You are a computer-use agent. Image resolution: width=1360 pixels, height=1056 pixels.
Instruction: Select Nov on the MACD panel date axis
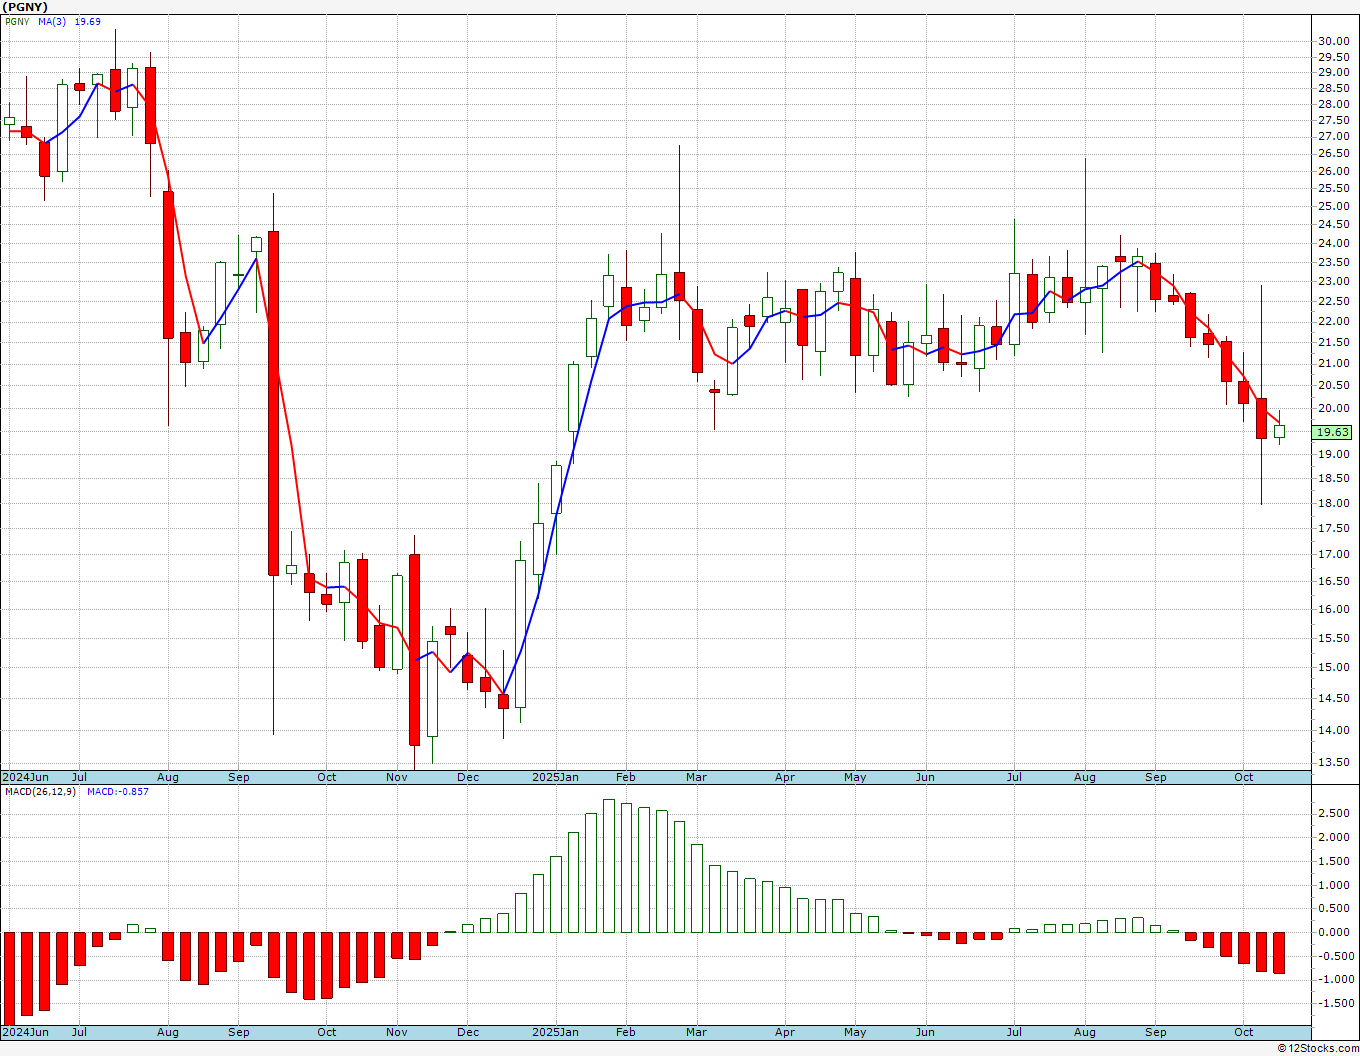click(x=397, y=1032)
